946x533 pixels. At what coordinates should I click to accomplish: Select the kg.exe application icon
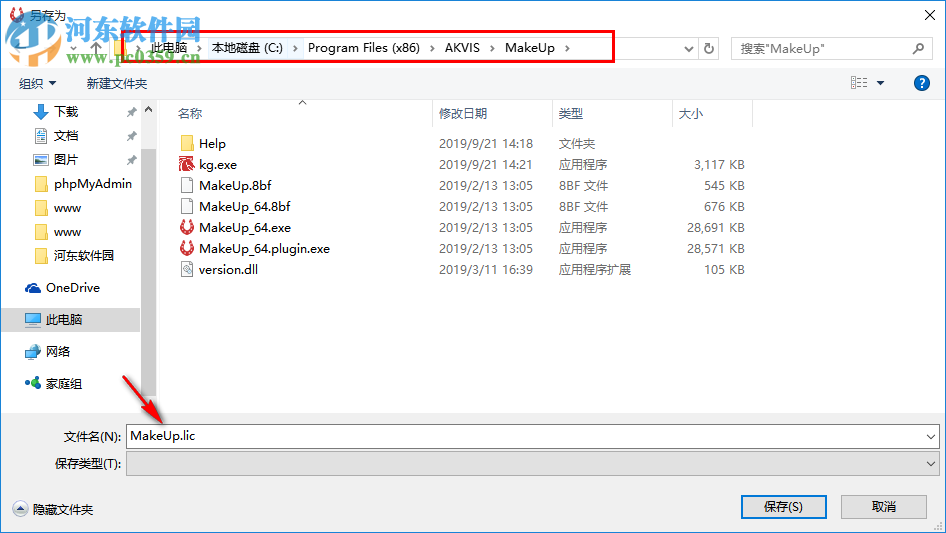[x=187, y=164]
